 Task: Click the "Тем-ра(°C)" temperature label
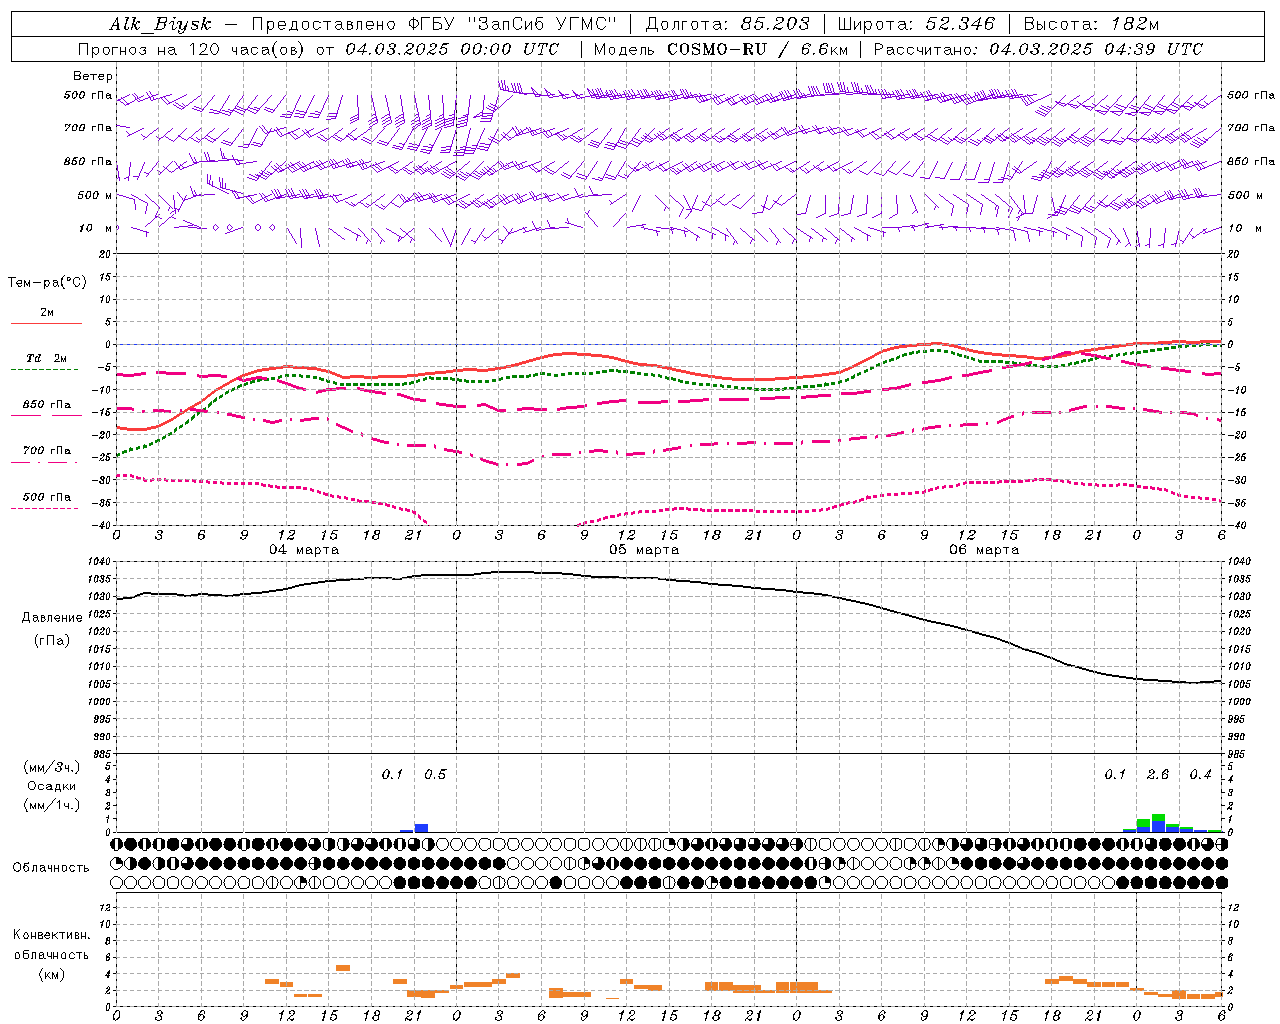[47, 283]
